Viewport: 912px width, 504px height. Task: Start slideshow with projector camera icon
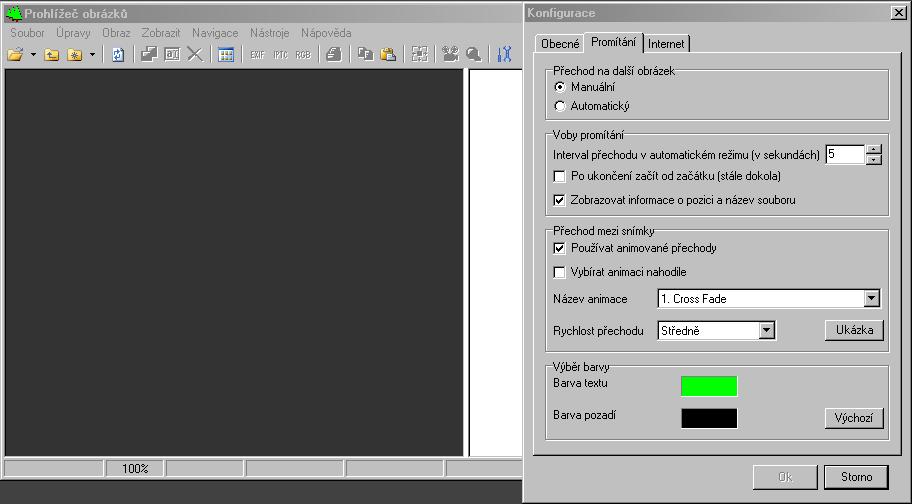click(x=450, y=55)
